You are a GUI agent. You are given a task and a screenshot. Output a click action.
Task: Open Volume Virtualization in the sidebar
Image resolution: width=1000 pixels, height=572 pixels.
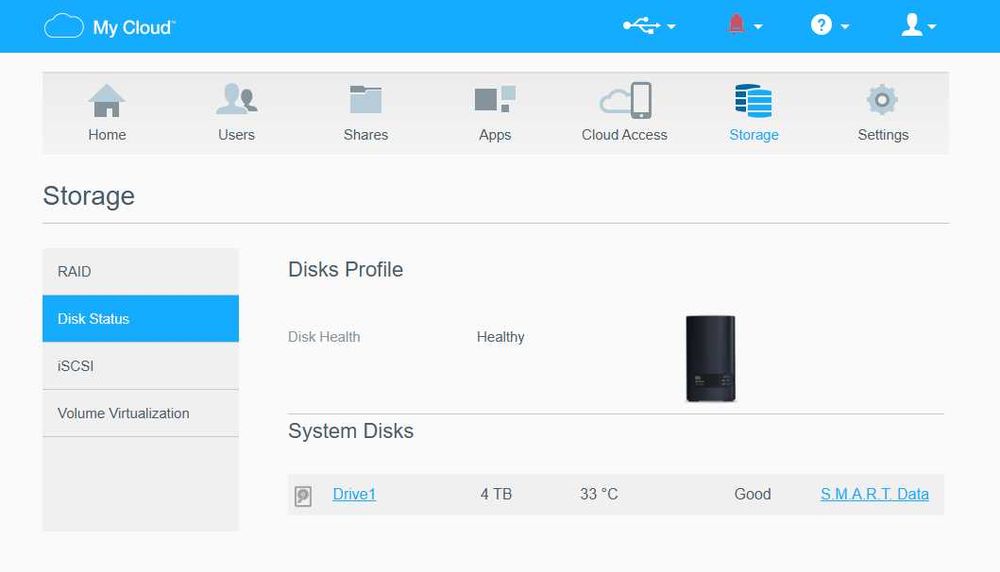click(141, 413)
